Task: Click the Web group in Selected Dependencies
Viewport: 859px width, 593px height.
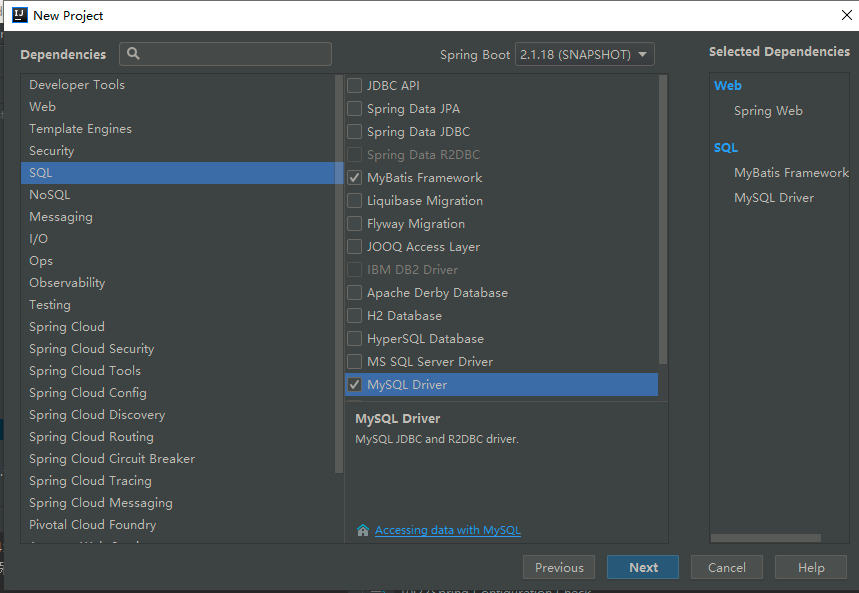Action: pos(728,85)
